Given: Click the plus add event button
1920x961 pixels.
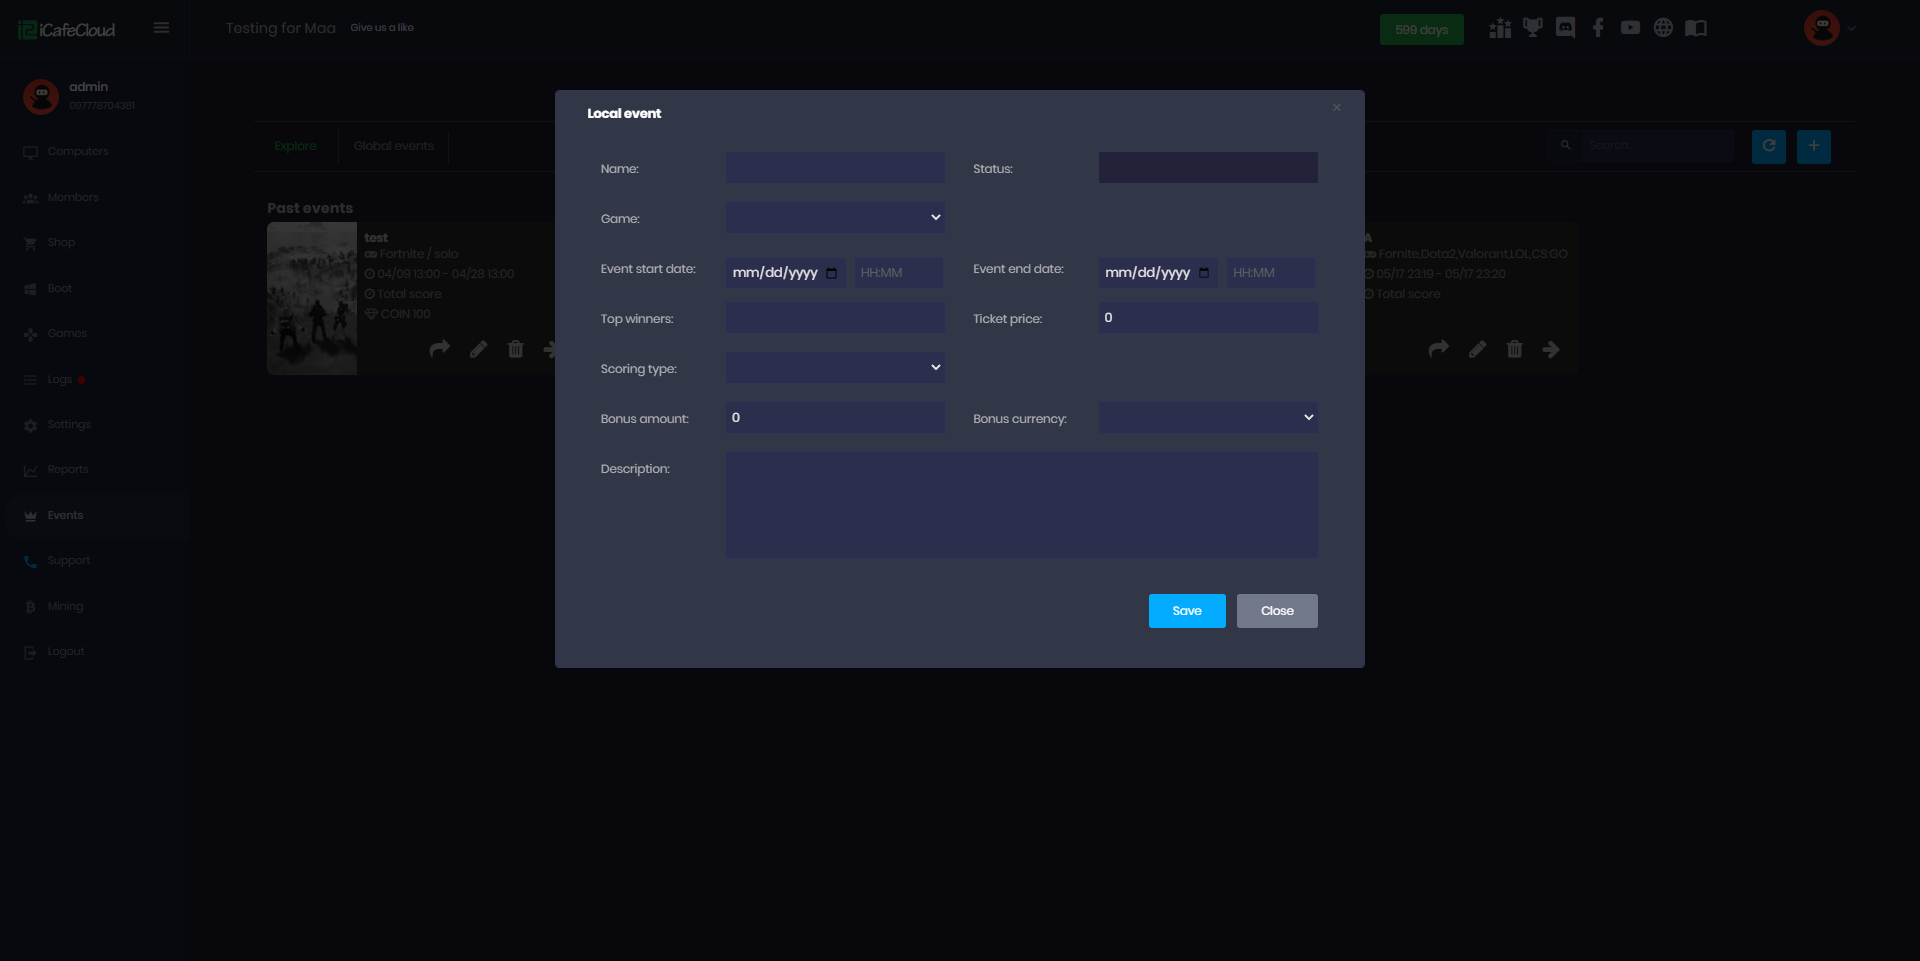Looking at the screenshot, I should (1814, 146).
